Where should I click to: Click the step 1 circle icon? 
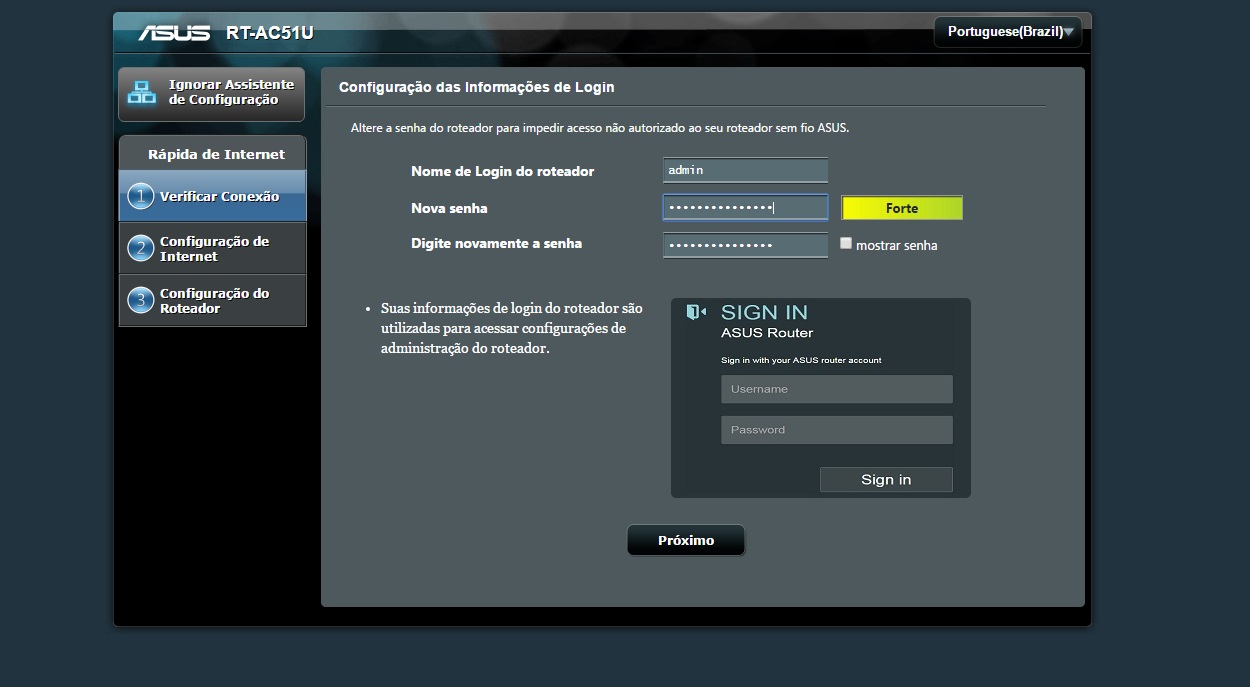click(140, 196)
